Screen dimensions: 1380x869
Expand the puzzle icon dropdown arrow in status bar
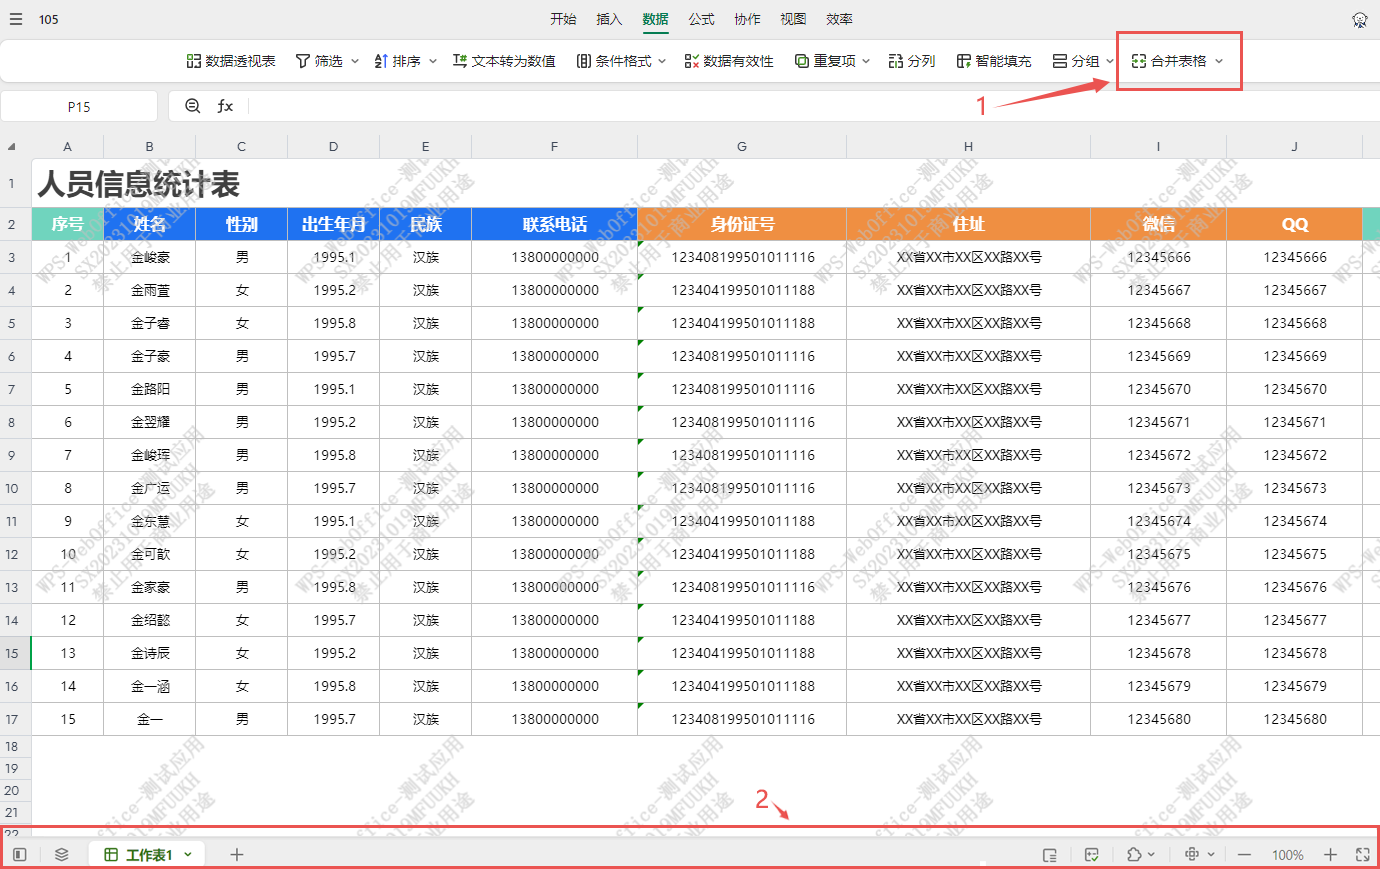click(1152, 855)
